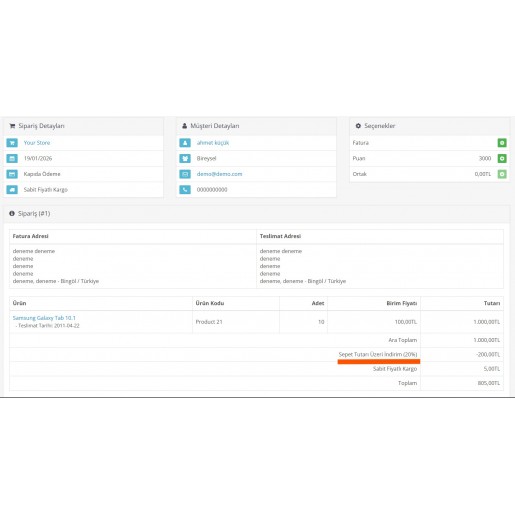Click the customer user icon beside ahmet küçük
515x515 pixels.
tap(185, 143)
